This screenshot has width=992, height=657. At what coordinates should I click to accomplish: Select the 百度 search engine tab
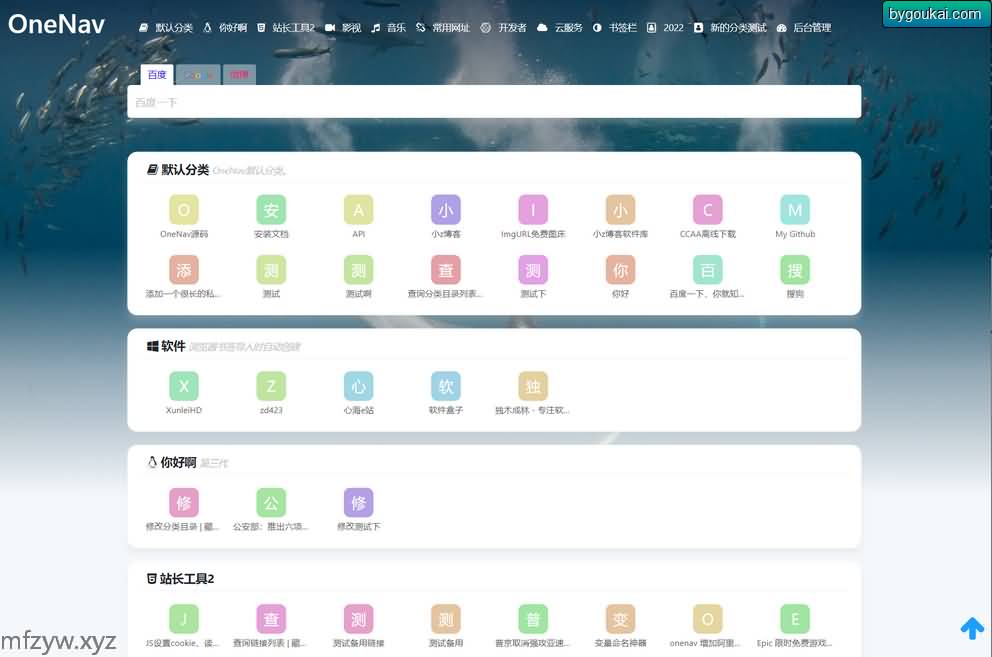click(157, 75)
